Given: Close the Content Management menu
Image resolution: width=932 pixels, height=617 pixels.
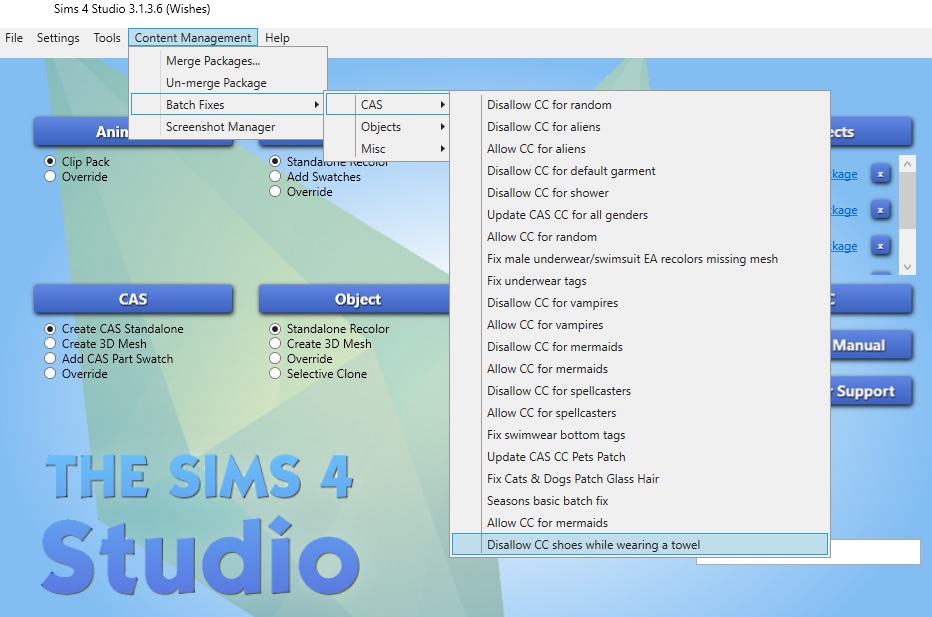Looking at the screenshot, I should (193, 37).
